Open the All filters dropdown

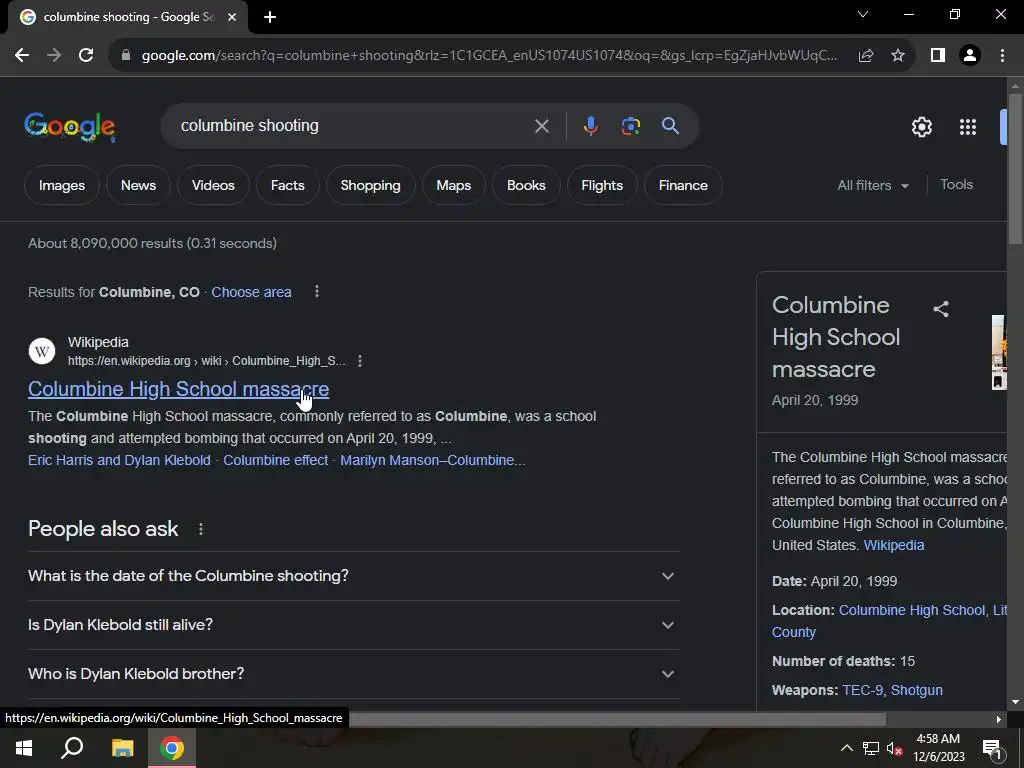click(x=873, y=185)
